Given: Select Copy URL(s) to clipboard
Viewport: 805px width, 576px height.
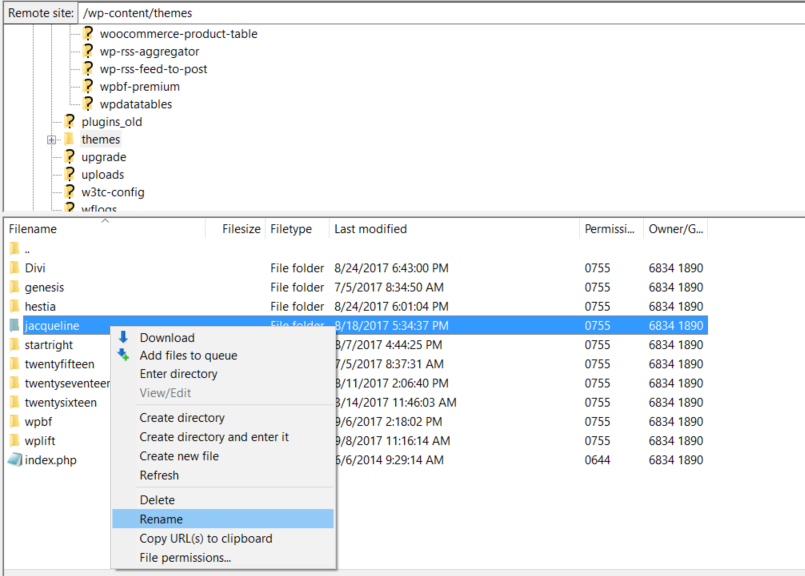Looking at the screenshot, I should click(223, 539).
